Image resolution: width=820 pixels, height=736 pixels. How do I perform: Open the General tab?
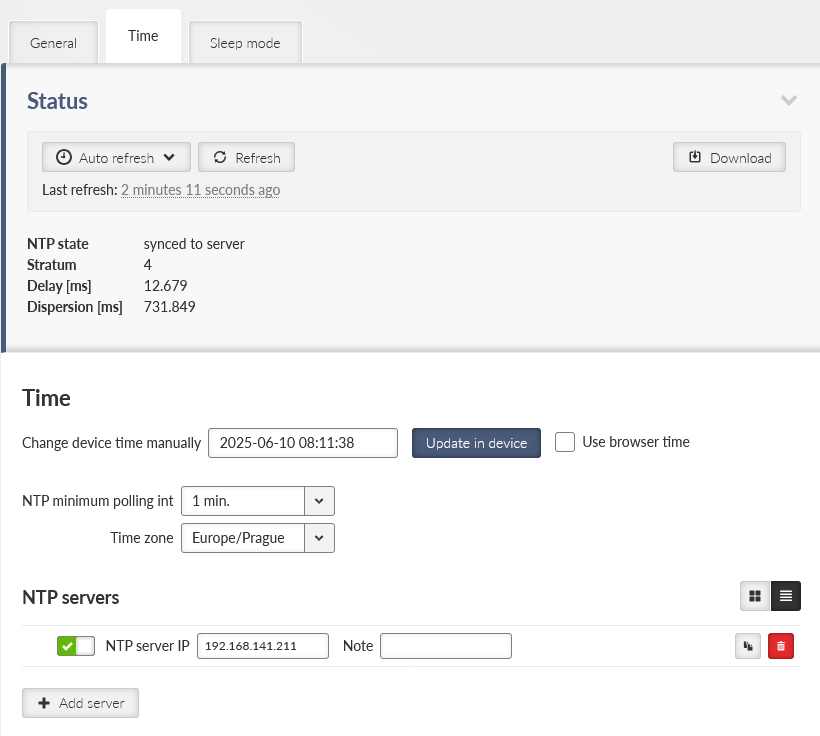[53, 43]
